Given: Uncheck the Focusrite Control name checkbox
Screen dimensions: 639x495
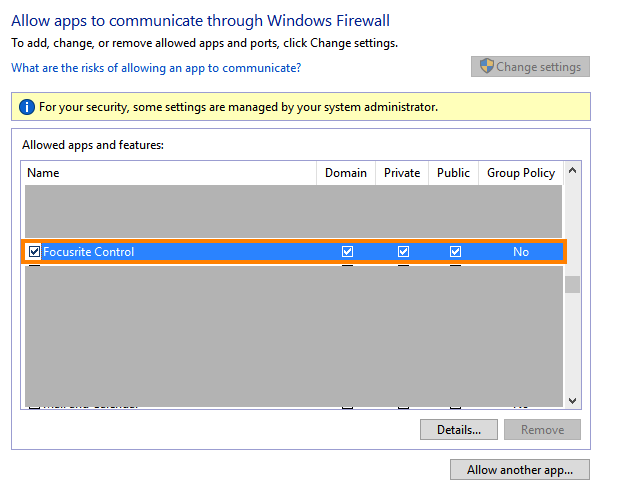Looking at the screenshot, I should click(34, 251).
